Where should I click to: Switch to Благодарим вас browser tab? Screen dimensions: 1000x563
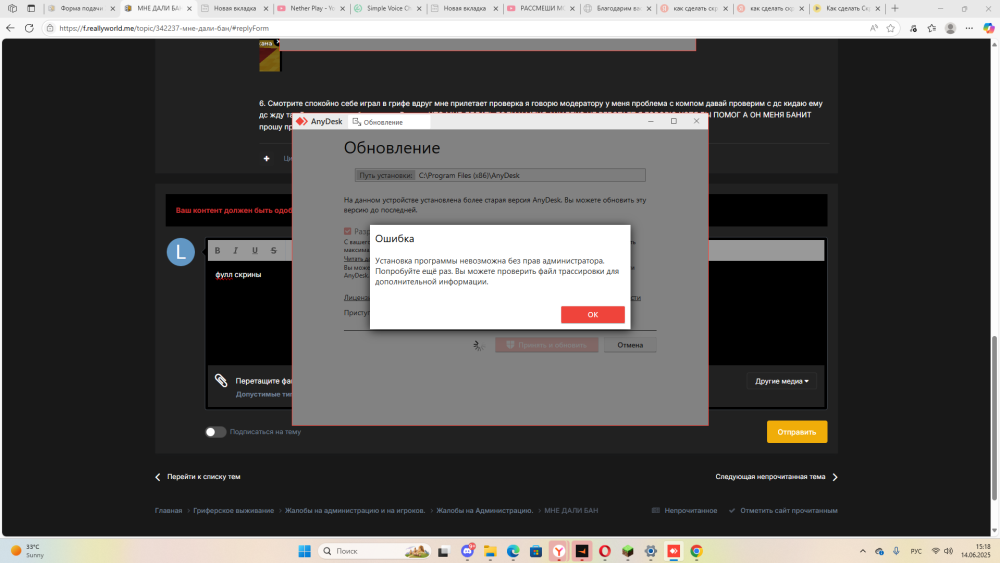click(617, 8)
